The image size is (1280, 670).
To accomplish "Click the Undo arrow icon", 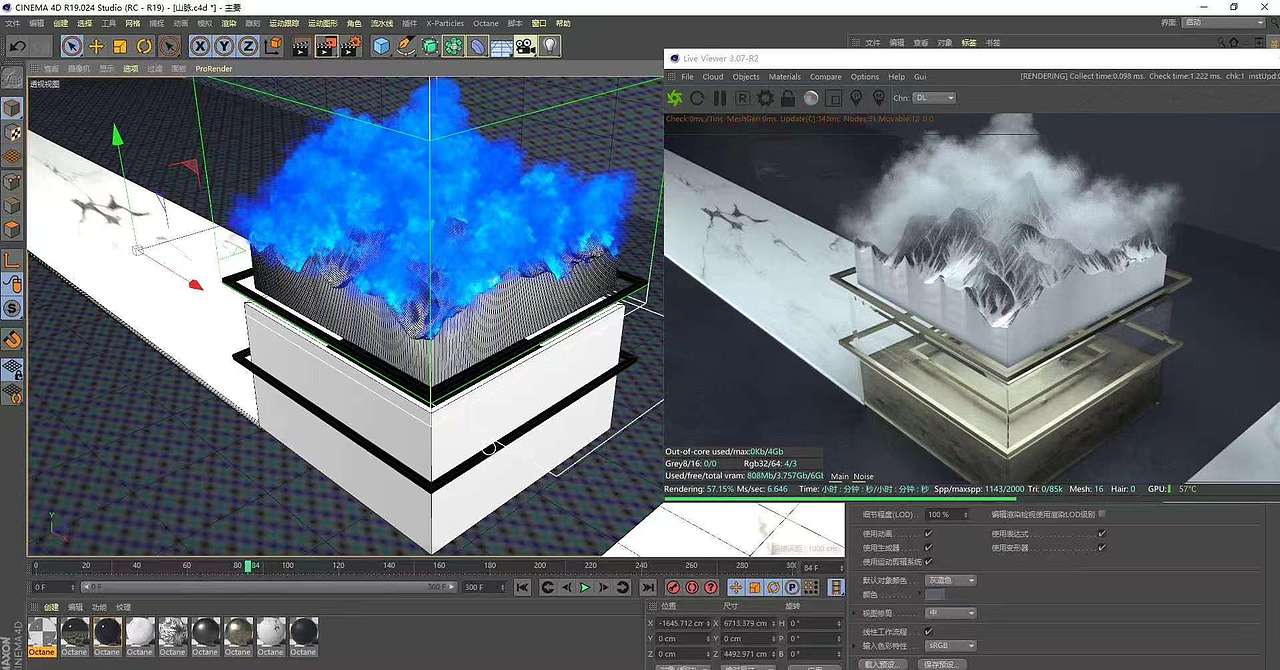I will 18,46.
